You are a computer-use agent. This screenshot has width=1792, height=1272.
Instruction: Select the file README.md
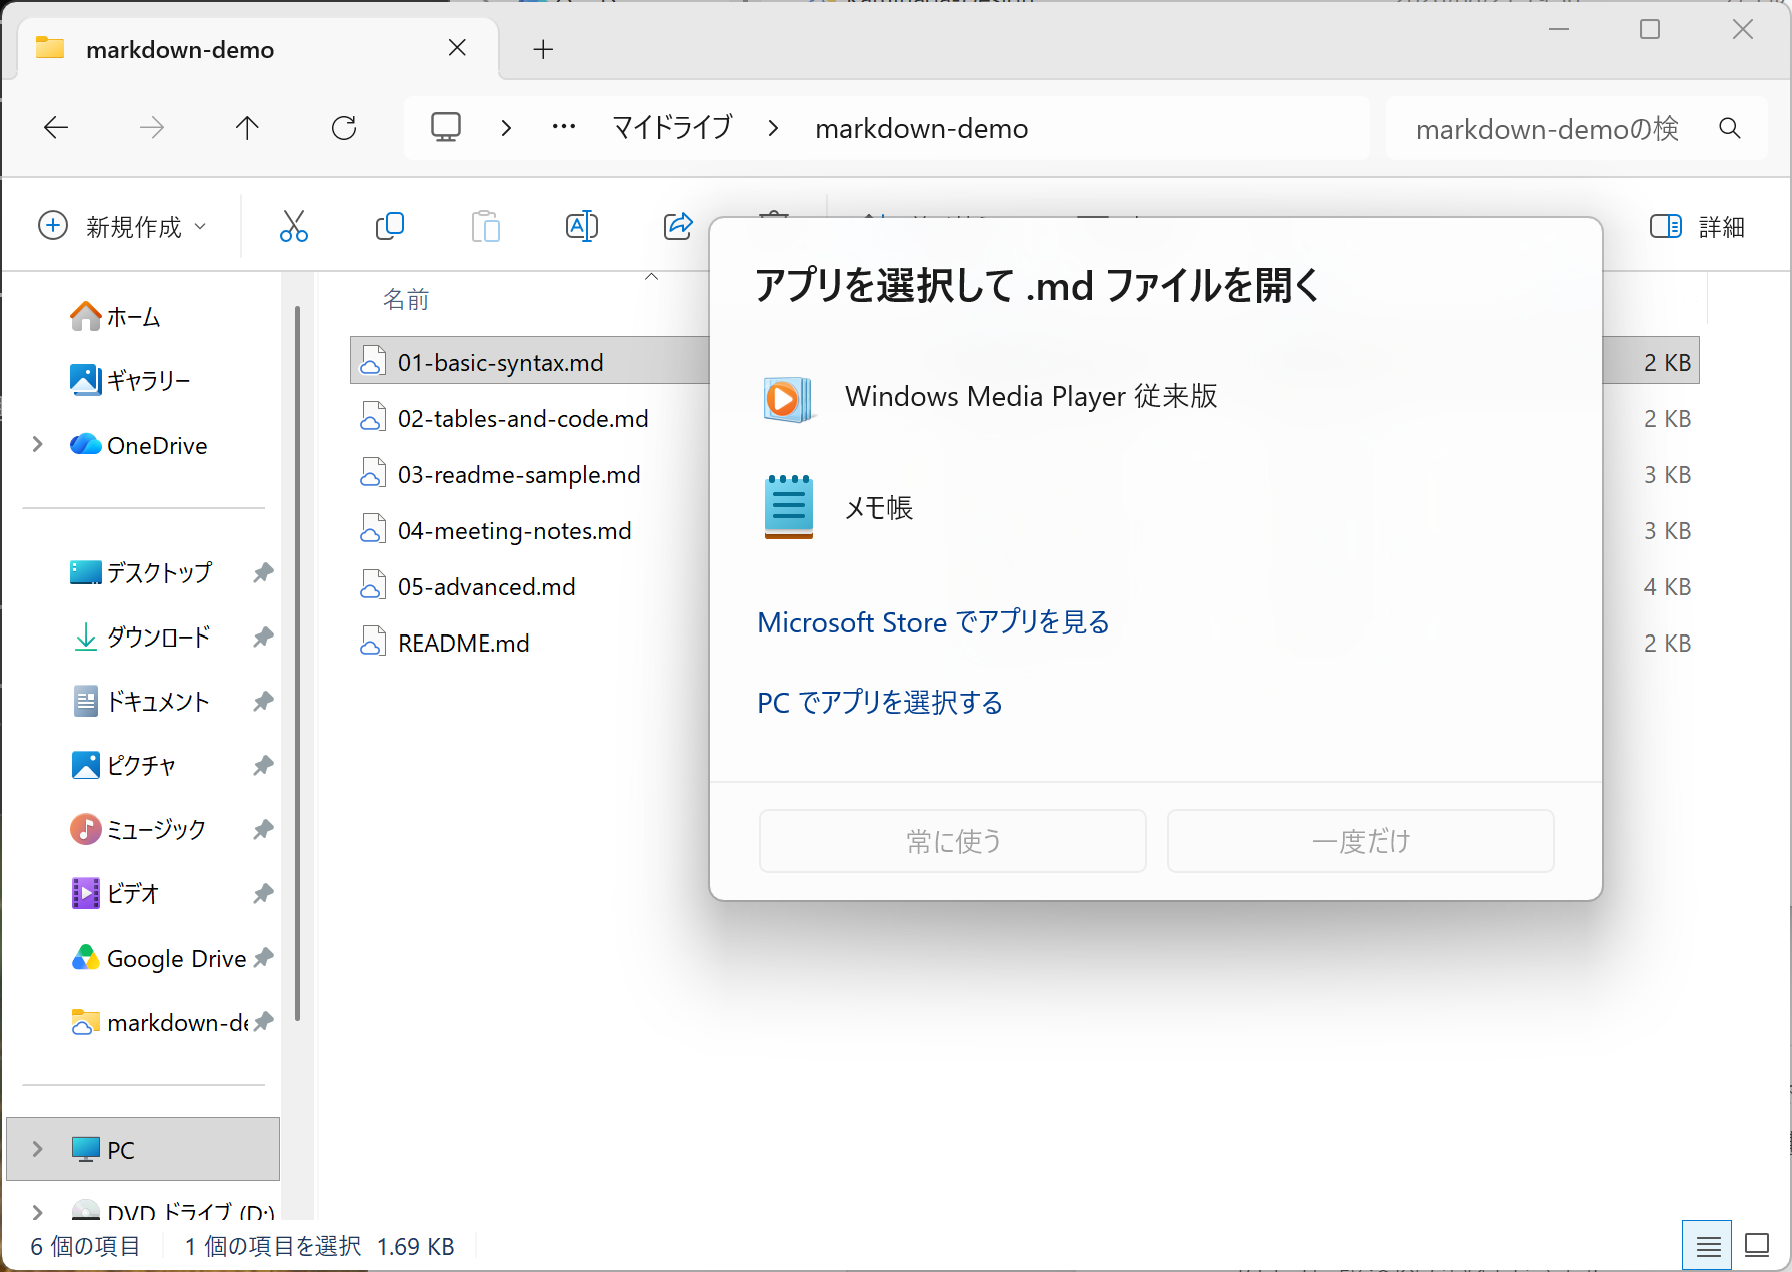463,643
